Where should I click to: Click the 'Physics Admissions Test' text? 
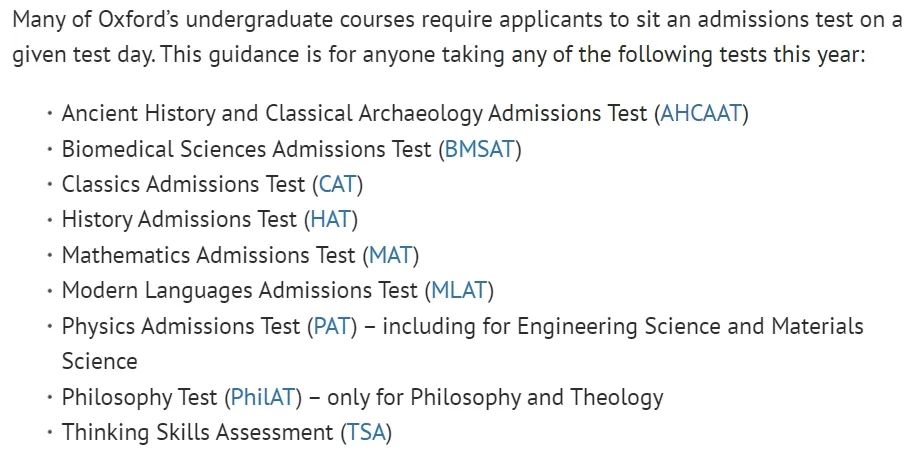[x=180, y=326]
